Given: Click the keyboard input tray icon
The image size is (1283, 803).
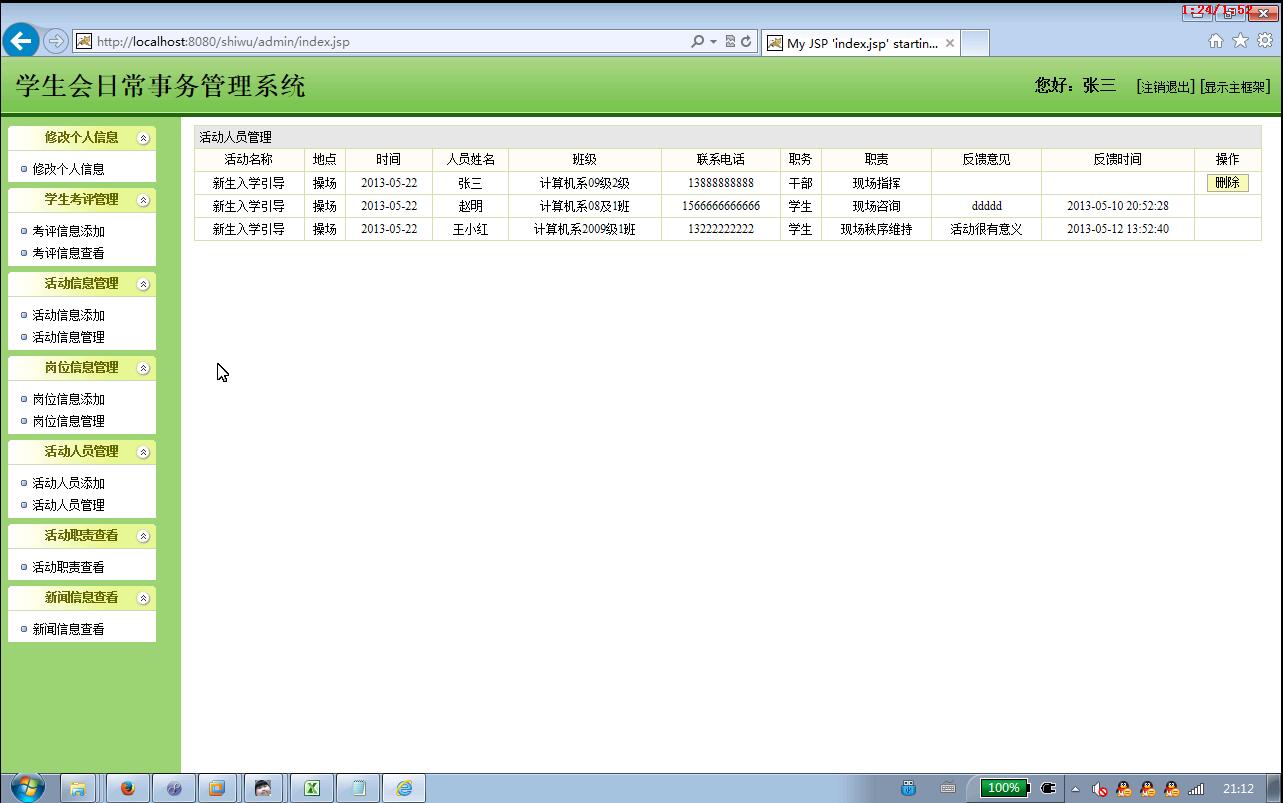Looking at the screenshot, I should pyautogui.click(x=948, y=788).
